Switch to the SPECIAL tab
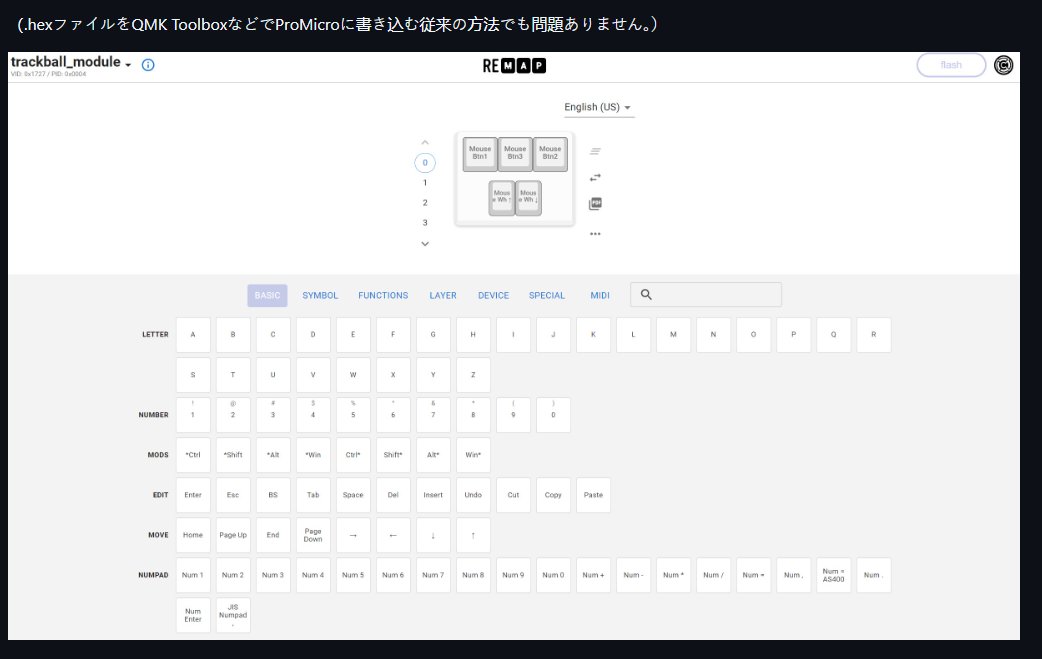This screenshot has width=1042, height=659. [547, 296]
